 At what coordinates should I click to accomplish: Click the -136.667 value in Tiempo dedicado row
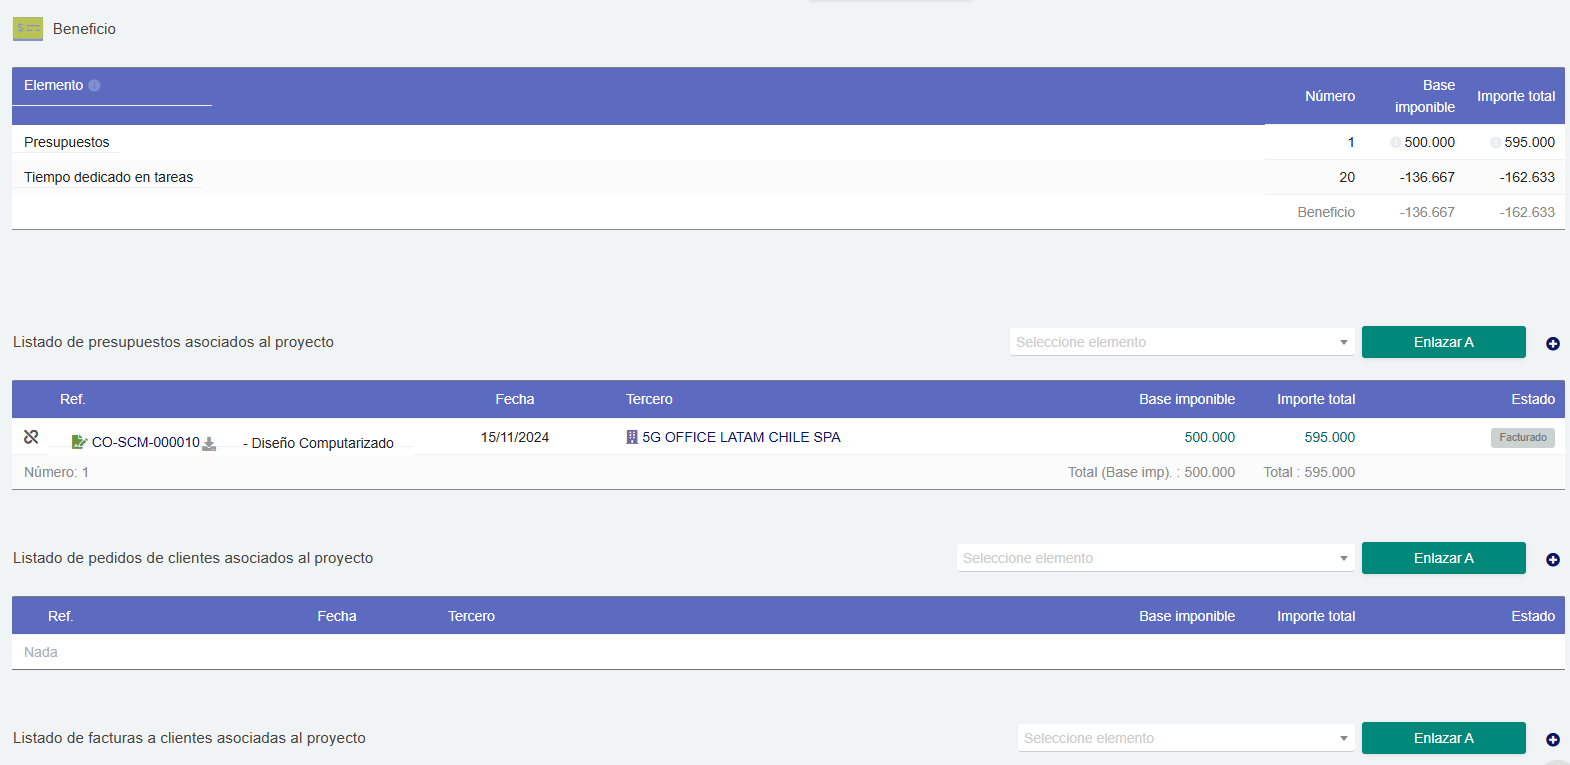(x=1427, y=177)
